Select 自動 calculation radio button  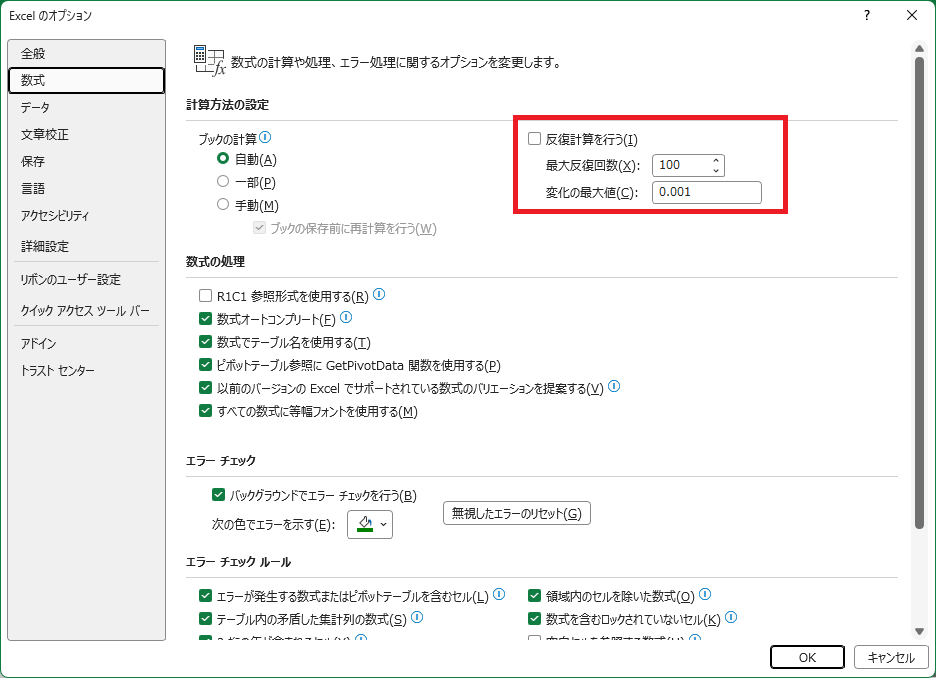pyautogui.click(x=223, y=158)
